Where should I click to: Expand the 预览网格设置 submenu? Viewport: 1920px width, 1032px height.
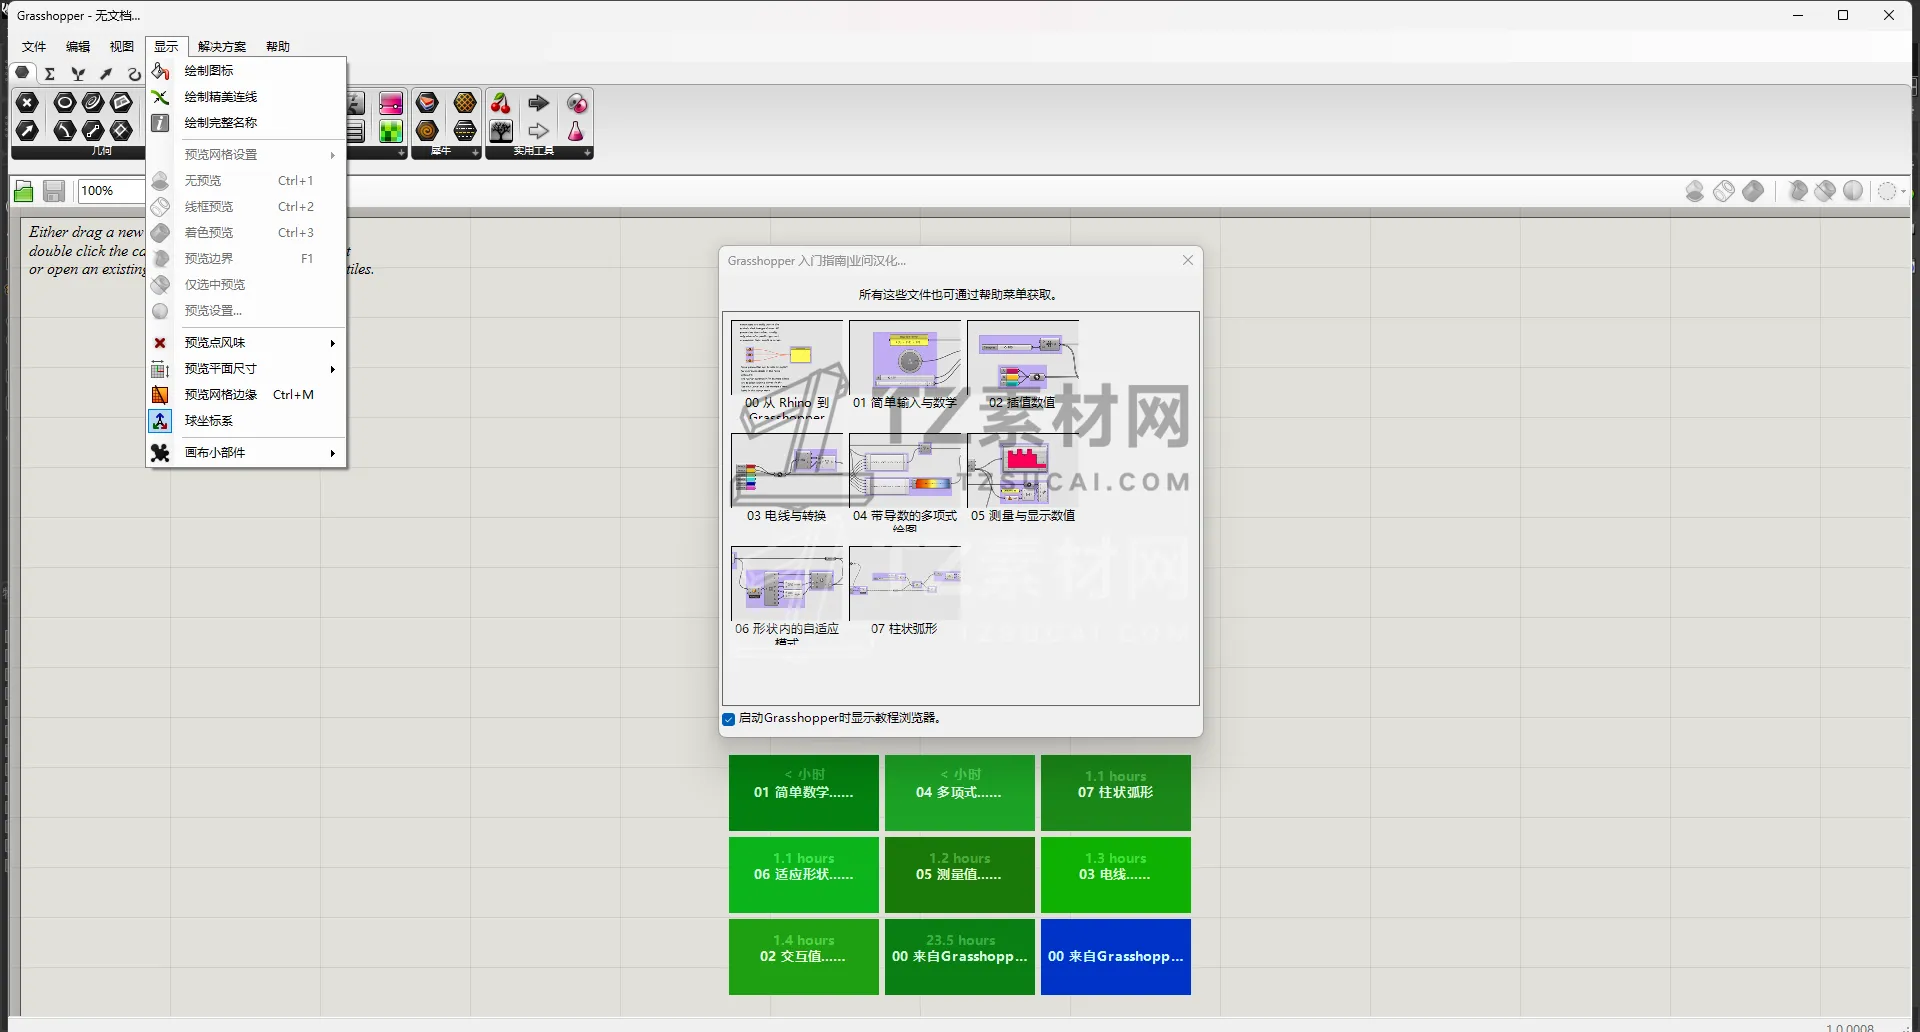(x=246, y=155)
